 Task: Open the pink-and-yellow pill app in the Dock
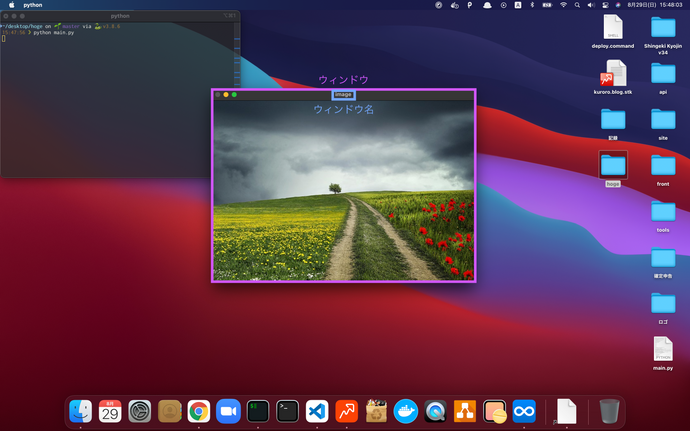(x=495, y=411)
